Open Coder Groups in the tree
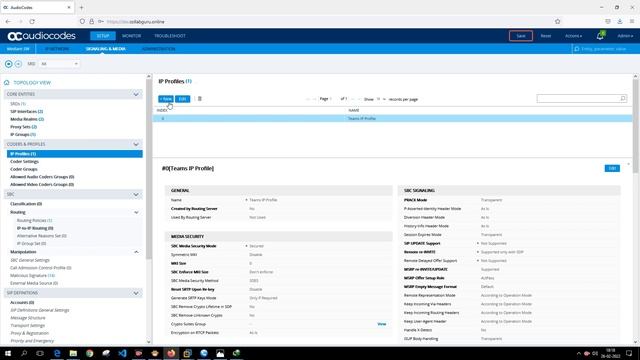Image resolution: width=640 pixels, height=360 pixels. (x=24, y=169)
